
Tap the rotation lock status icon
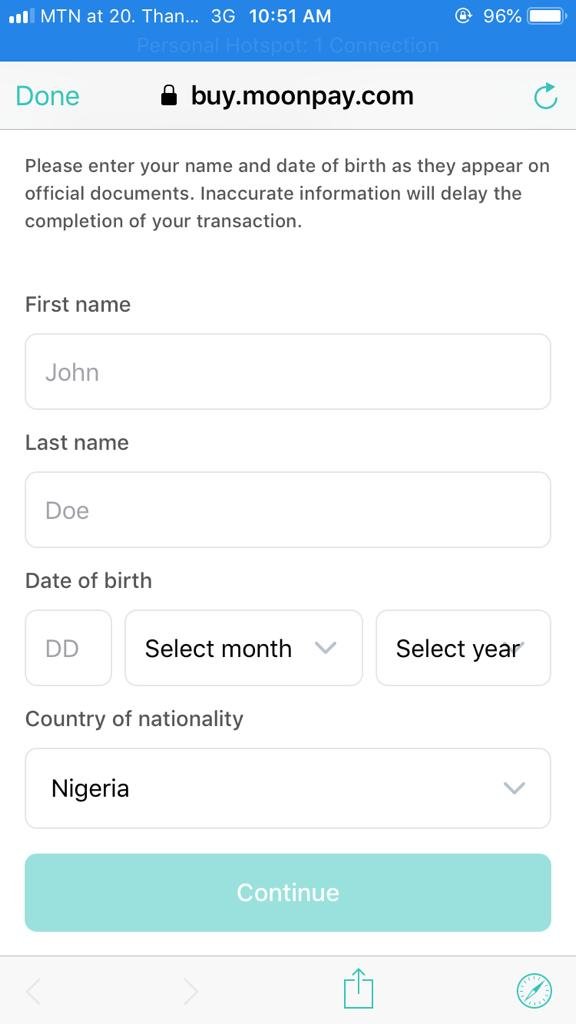coord(463,16)
